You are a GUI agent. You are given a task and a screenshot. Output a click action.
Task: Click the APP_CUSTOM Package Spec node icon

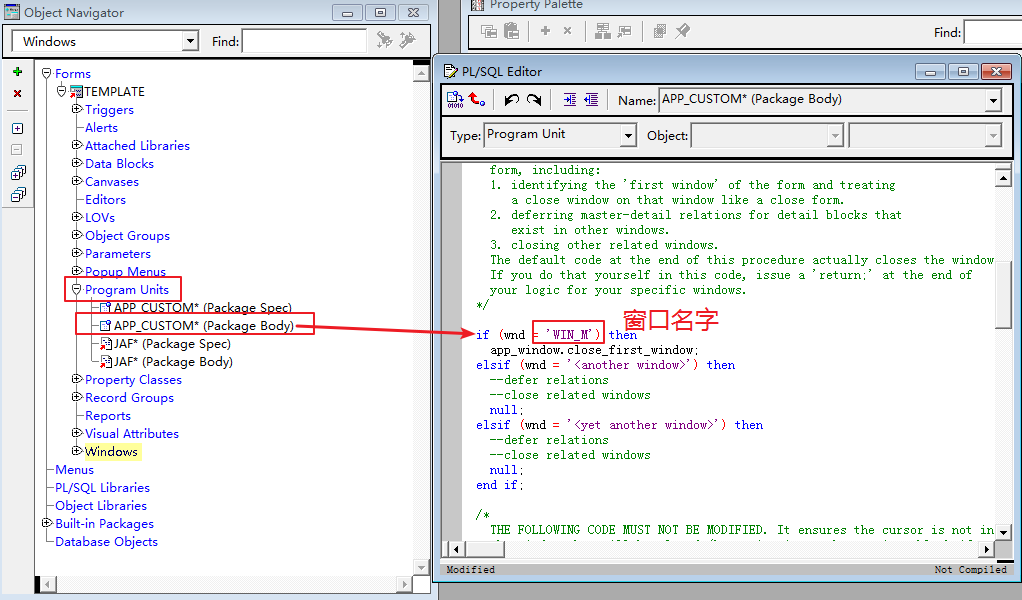pos(105,307)
